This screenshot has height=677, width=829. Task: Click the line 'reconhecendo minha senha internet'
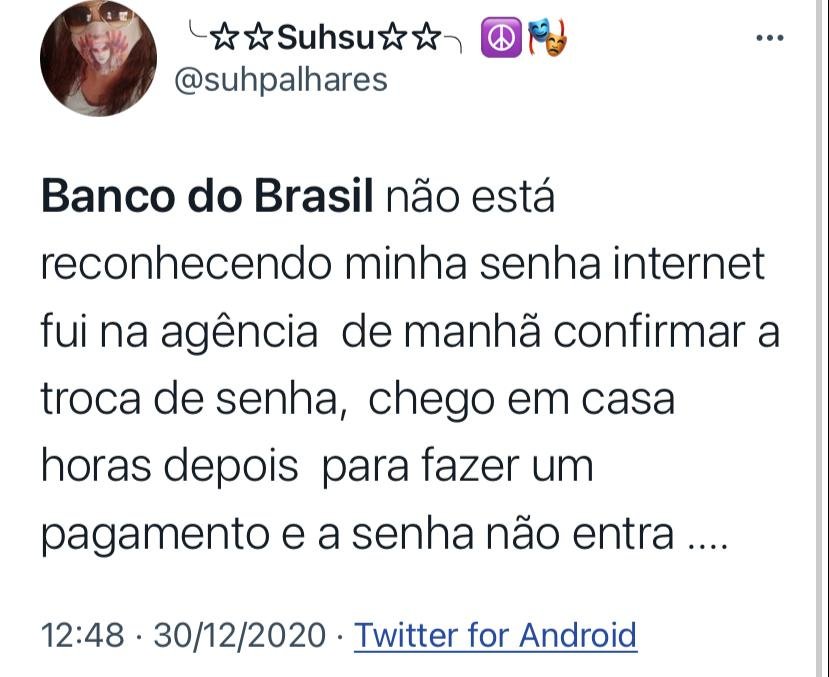403,263
